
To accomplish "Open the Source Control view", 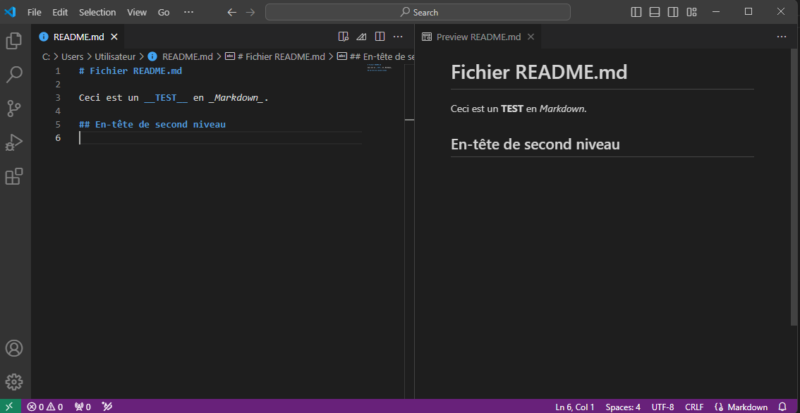I will click(14, 109).
